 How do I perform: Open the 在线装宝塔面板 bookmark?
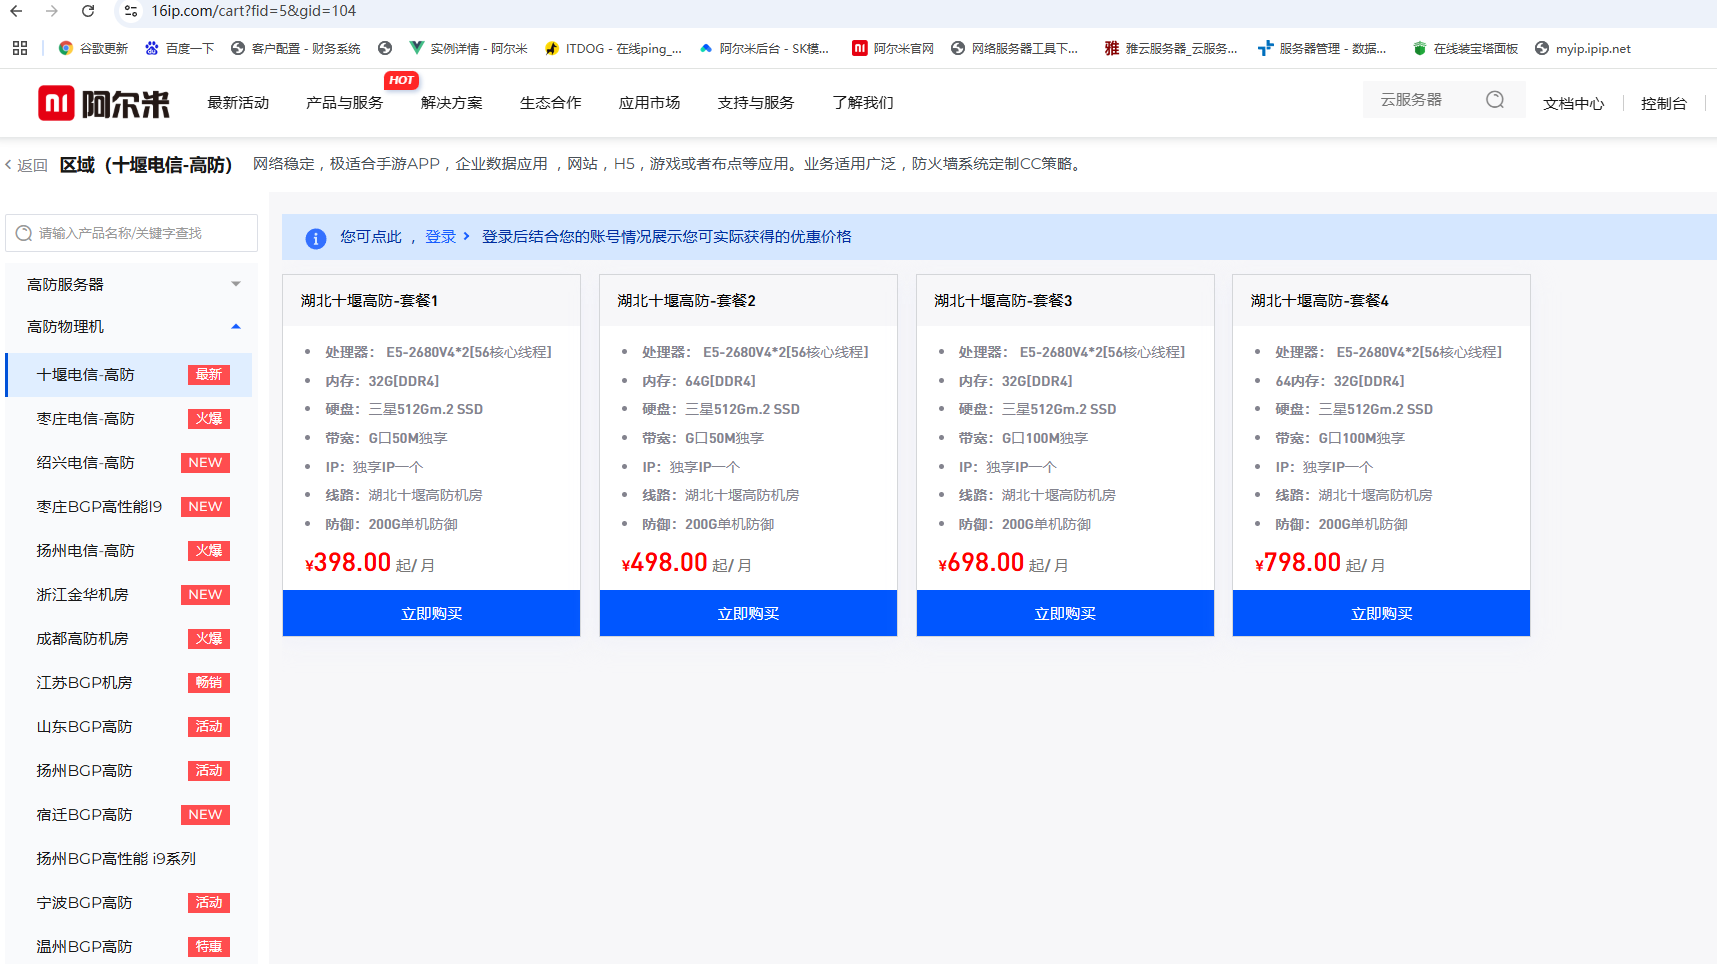(x=1465, y=48)
